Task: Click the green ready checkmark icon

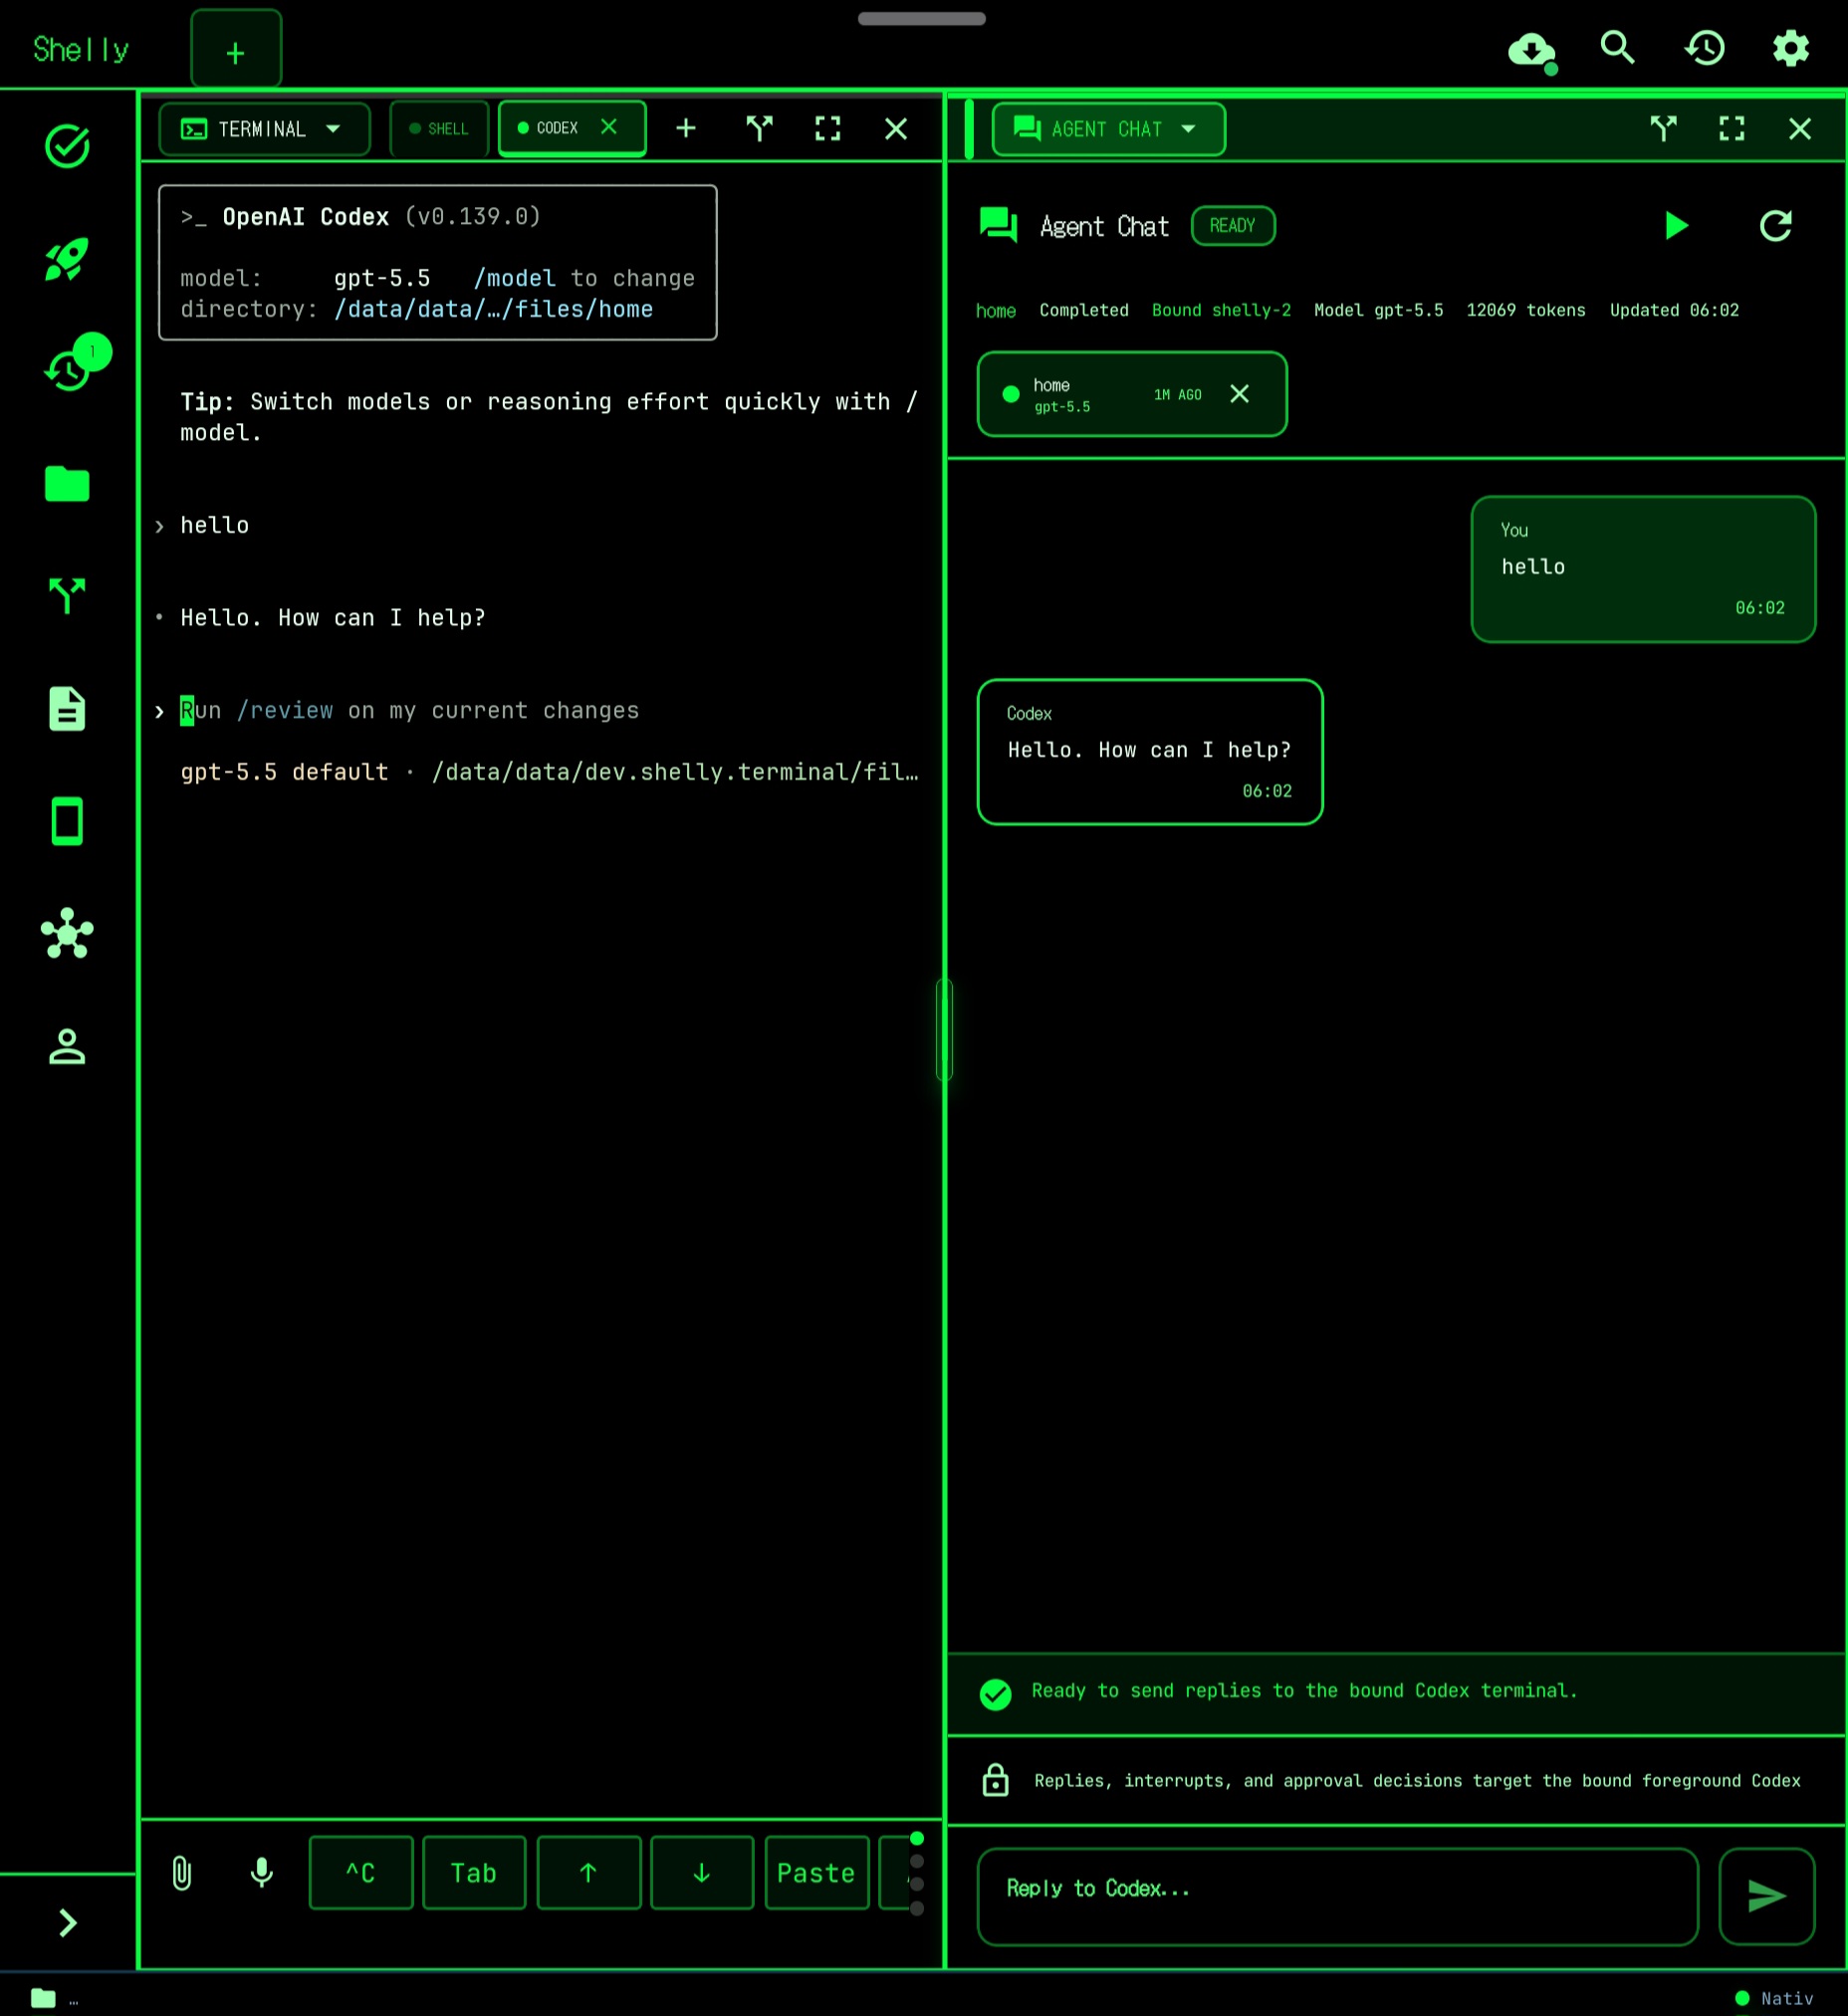Action: [995, 1694]
